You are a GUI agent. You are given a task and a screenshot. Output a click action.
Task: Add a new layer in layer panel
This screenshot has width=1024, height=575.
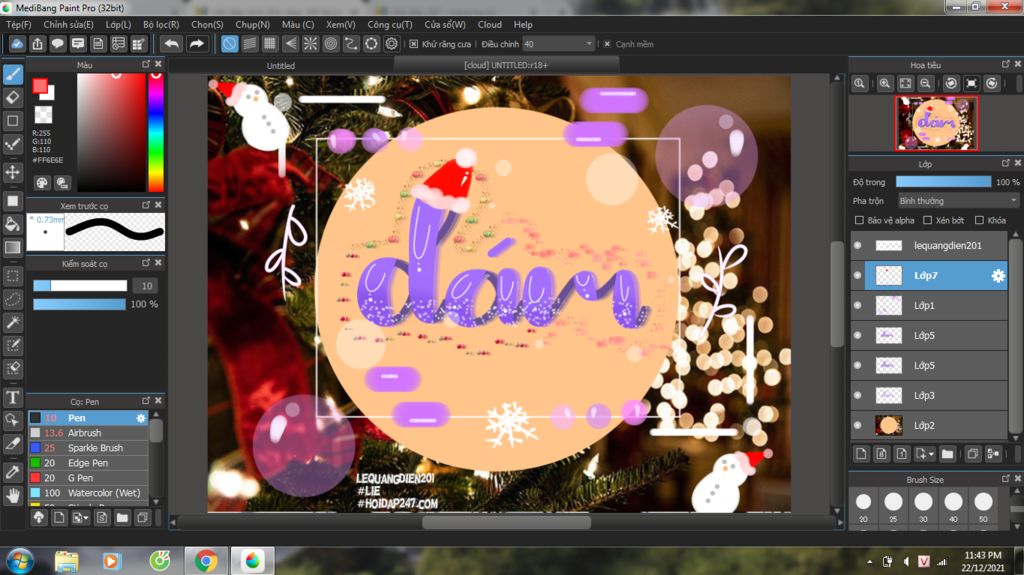pos(861,453)
